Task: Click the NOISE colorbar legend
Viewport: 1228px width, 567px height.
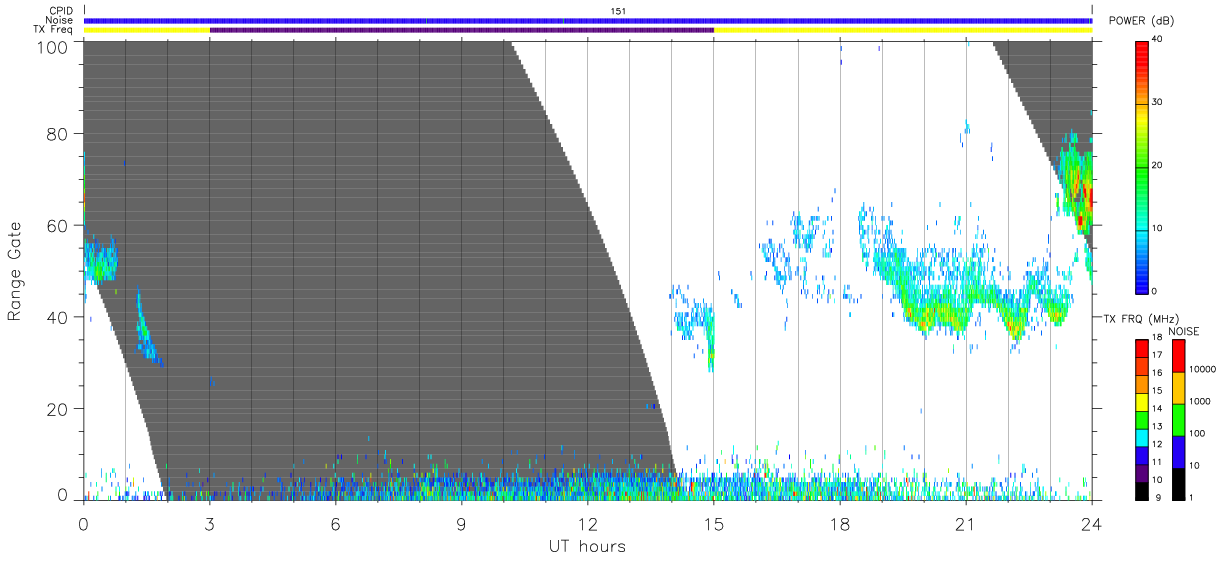Action: (1179, 418)
